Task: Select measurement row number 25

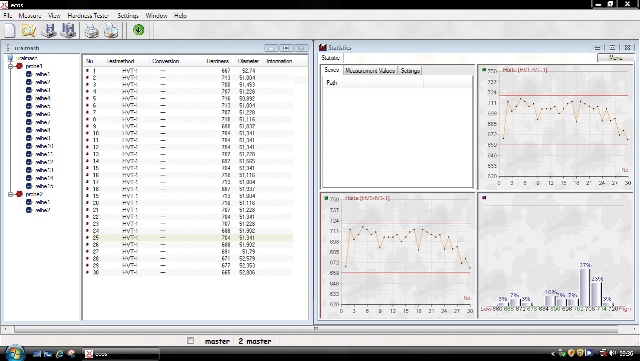Action: pos(188,238)
